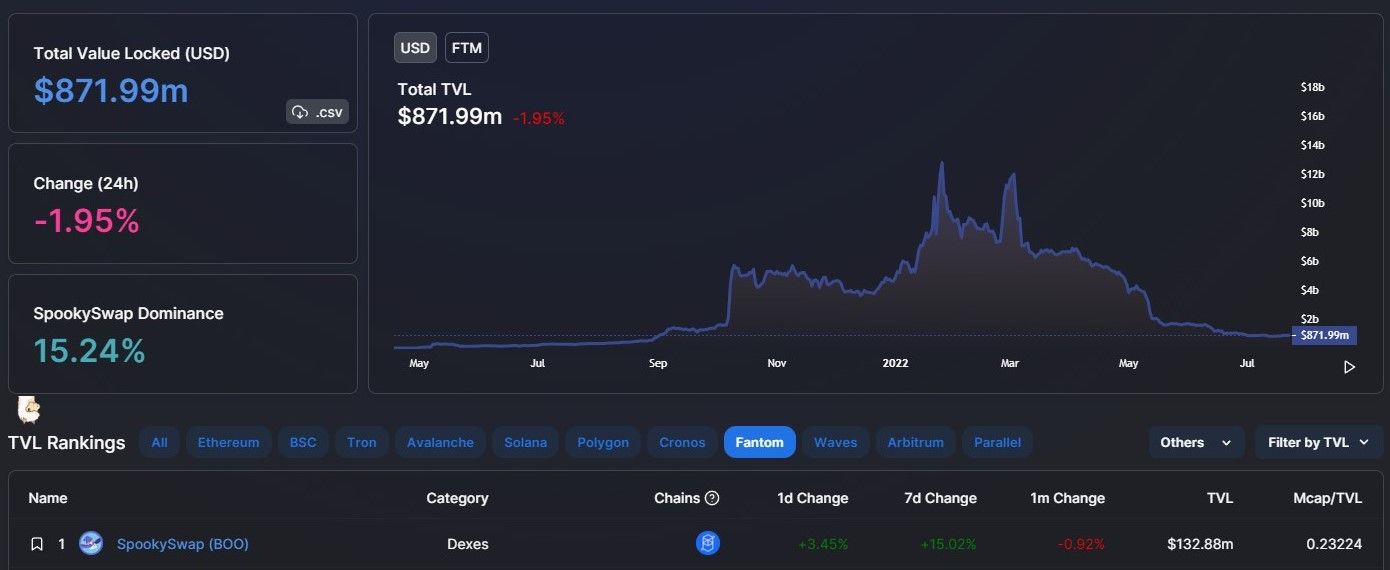Click the +3.45% 1d change value
1390x570 pixels.
click(x=823, y=544)
